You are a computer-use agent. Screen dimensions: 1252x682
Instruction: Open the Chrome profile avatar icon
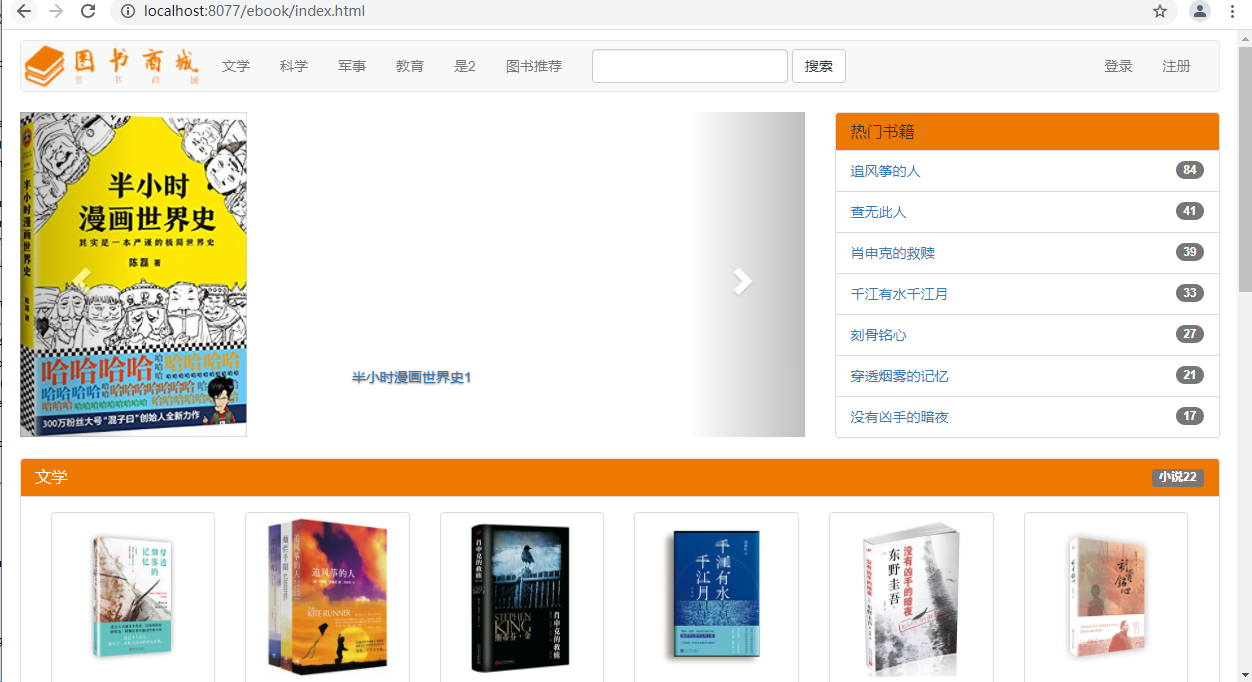1200,12
